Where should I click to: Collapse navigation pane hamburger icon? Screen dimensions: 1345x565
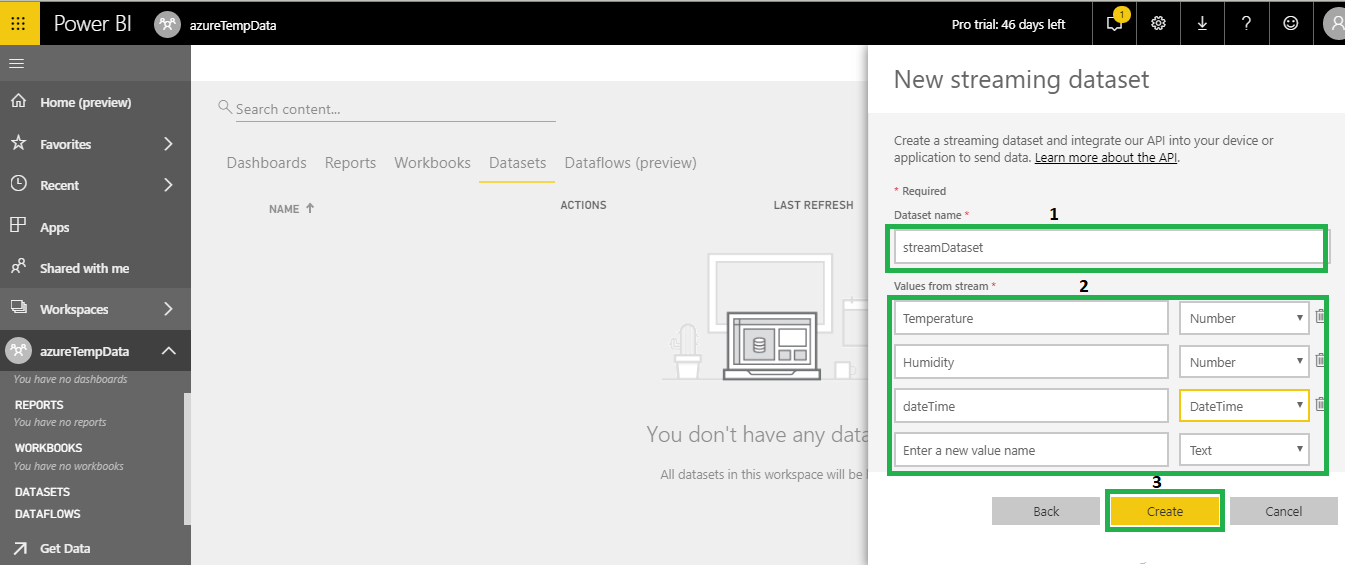(x=16, y=63)
